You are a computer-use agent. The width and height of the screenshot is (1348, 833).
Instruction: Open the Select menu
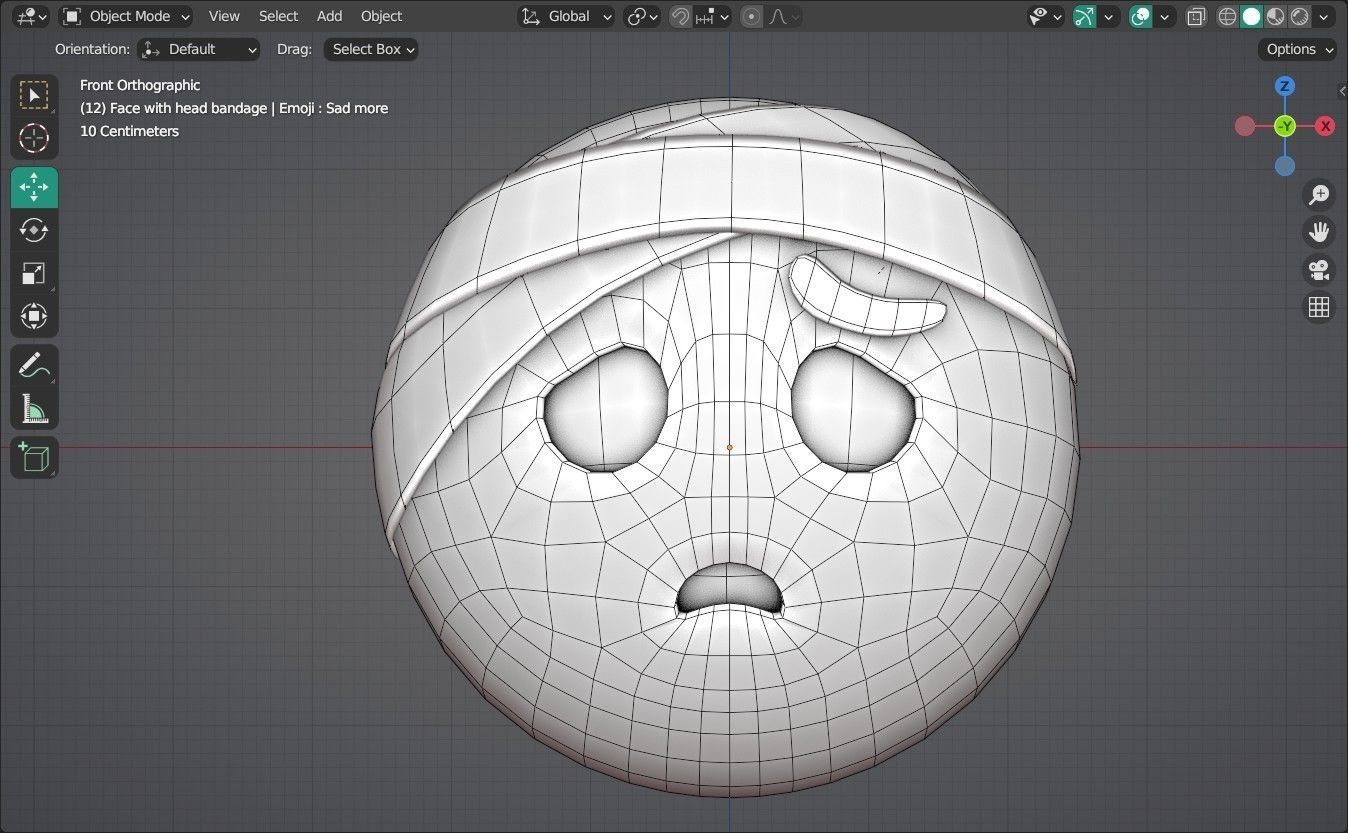click(278, 16)
